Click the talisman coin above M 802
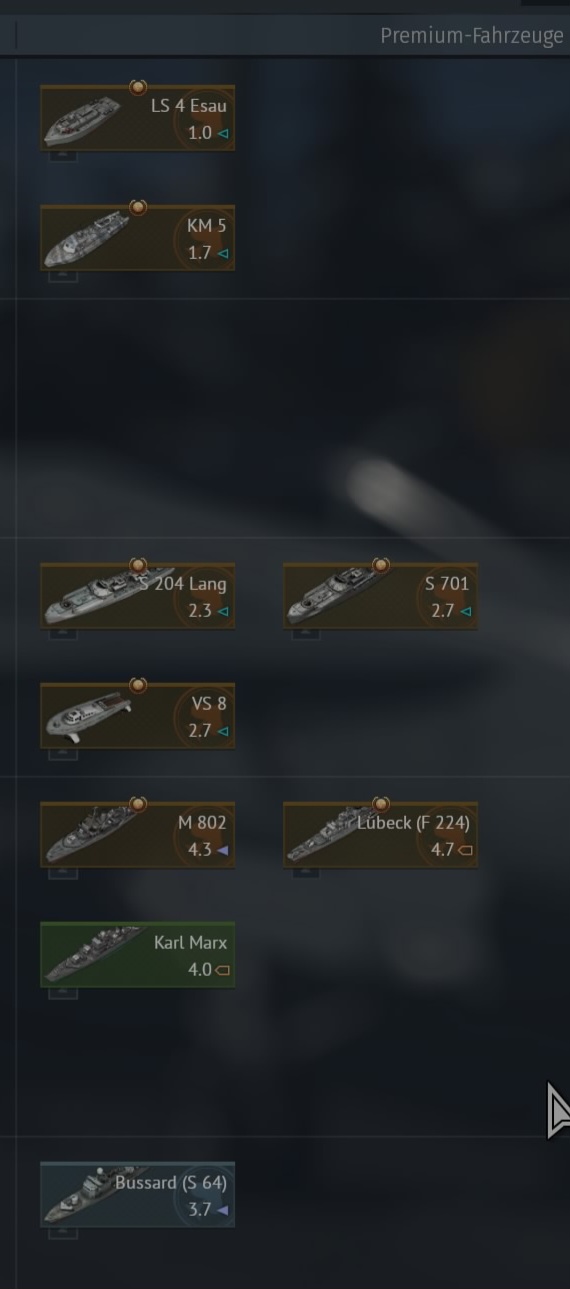 click(x=138, y=804)
